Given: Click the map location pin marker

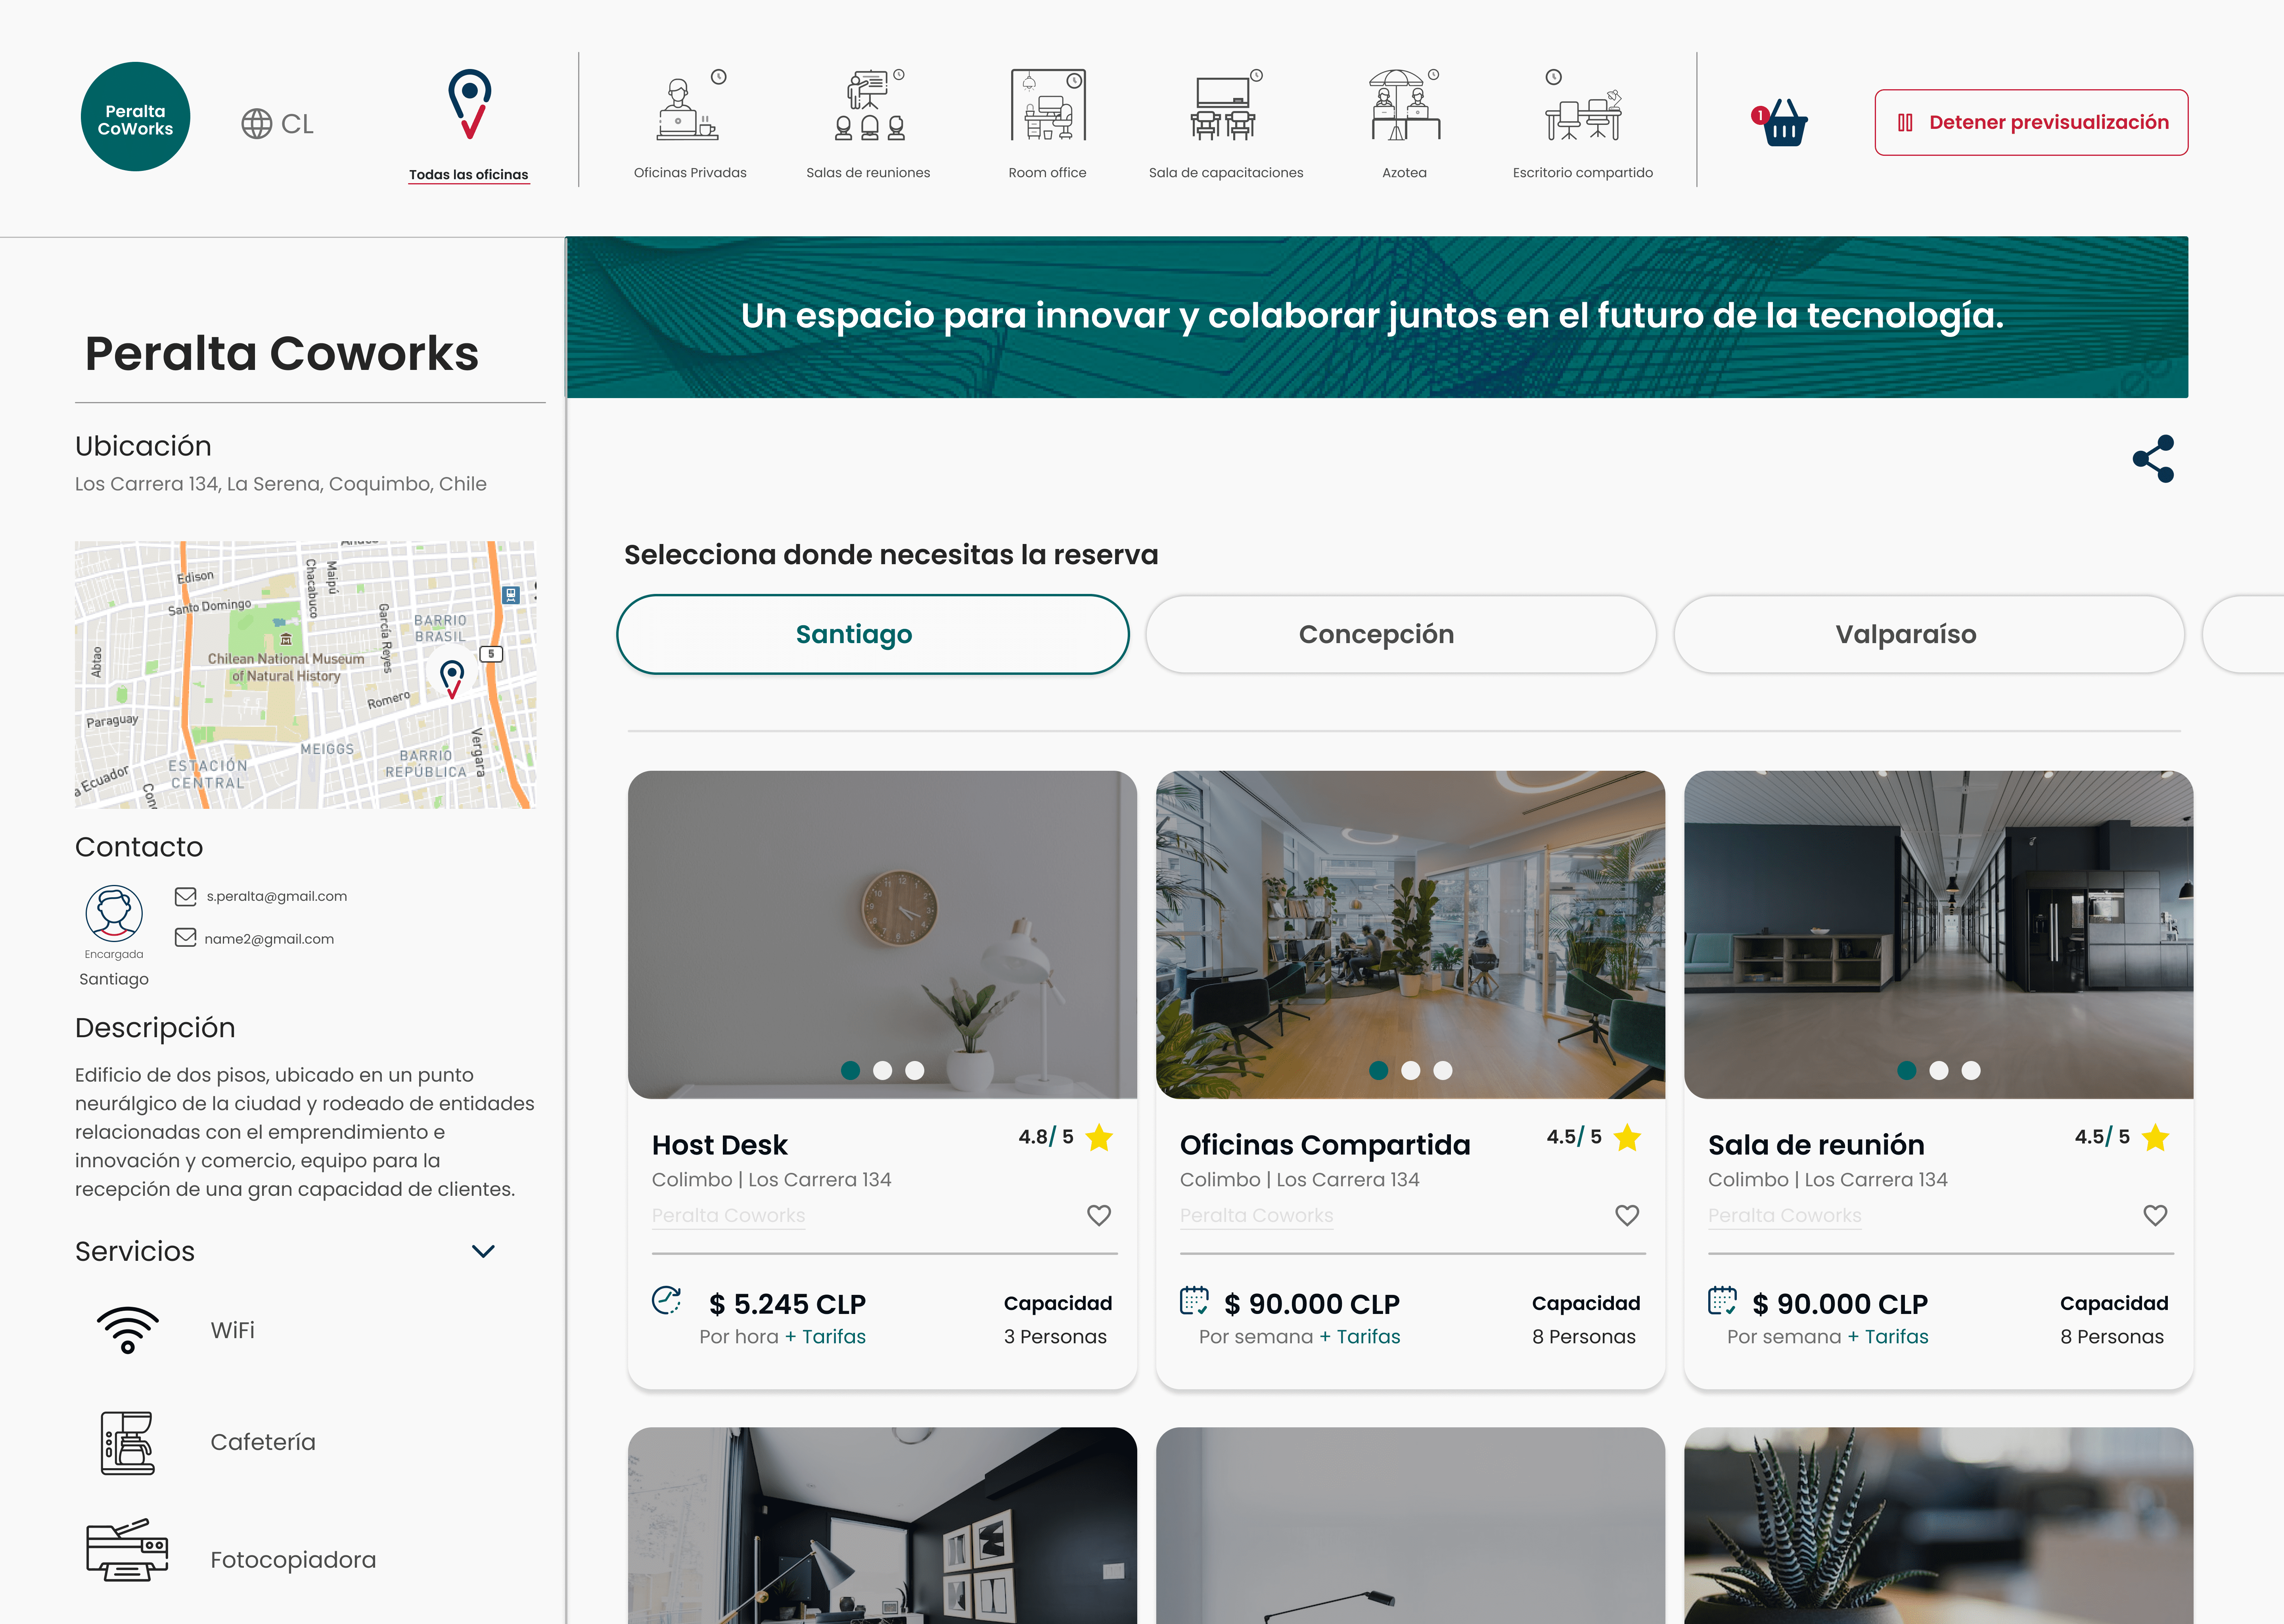Looking at the screenshot, I should [452, 679].
